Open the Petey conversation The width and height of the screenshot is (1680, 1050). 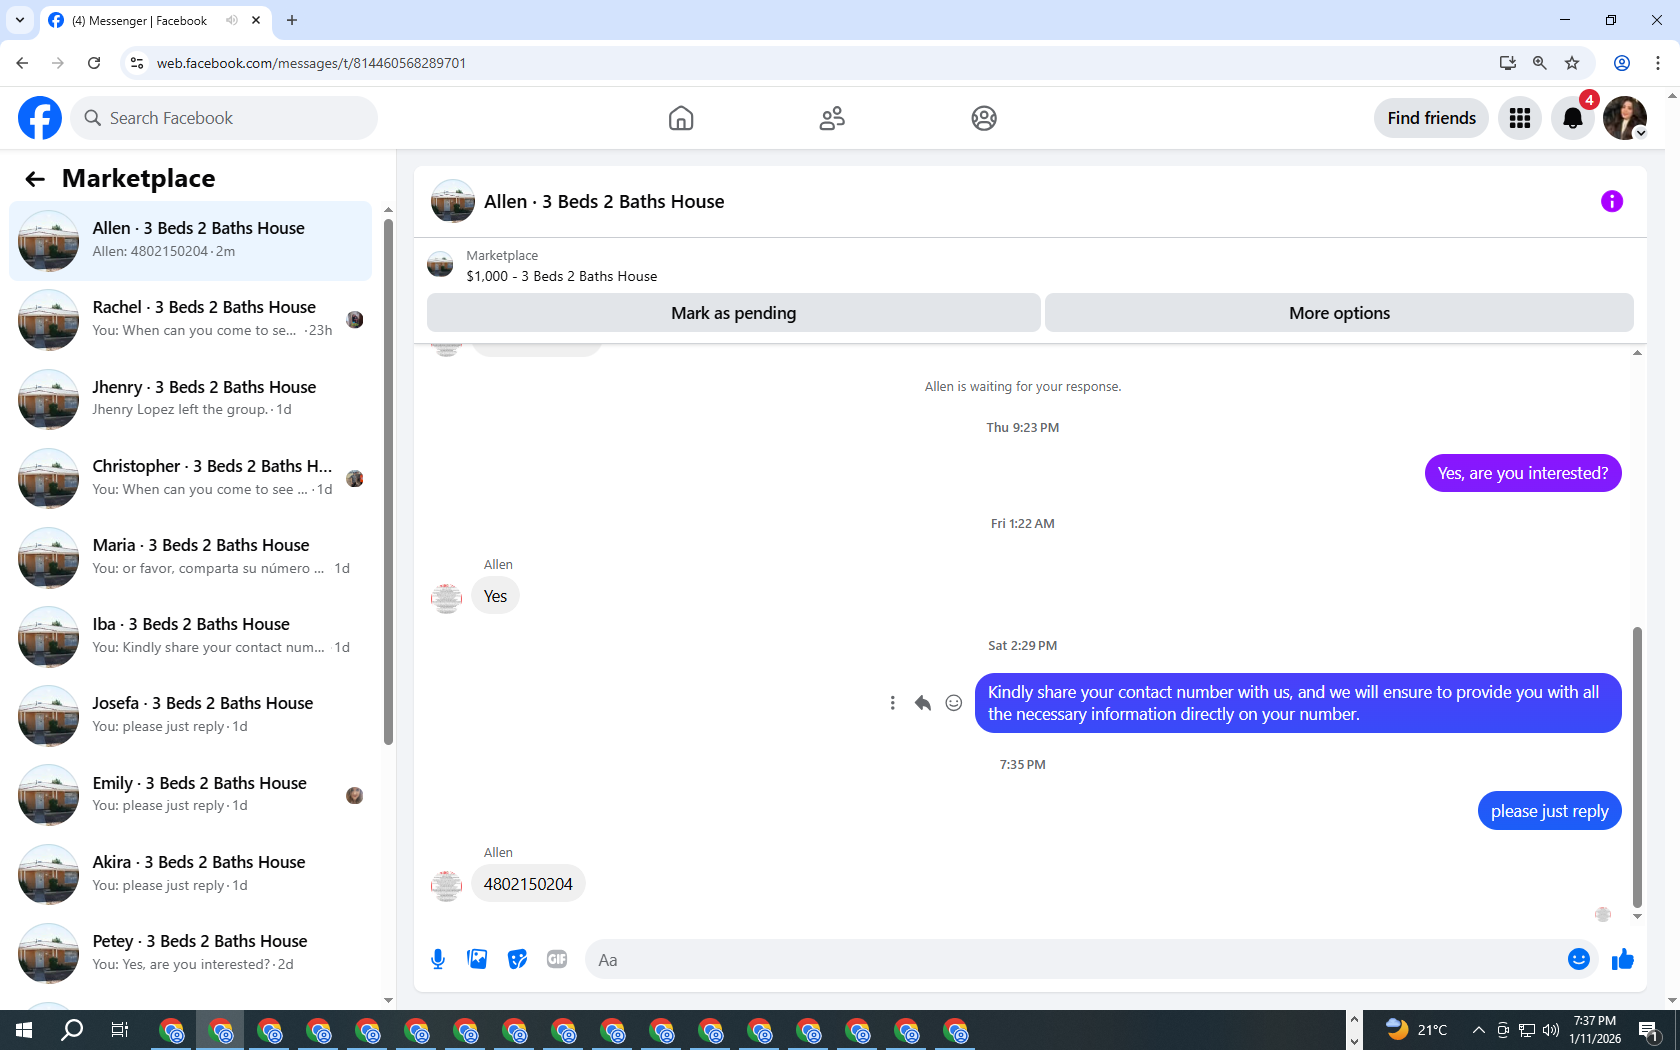point(190,954)
